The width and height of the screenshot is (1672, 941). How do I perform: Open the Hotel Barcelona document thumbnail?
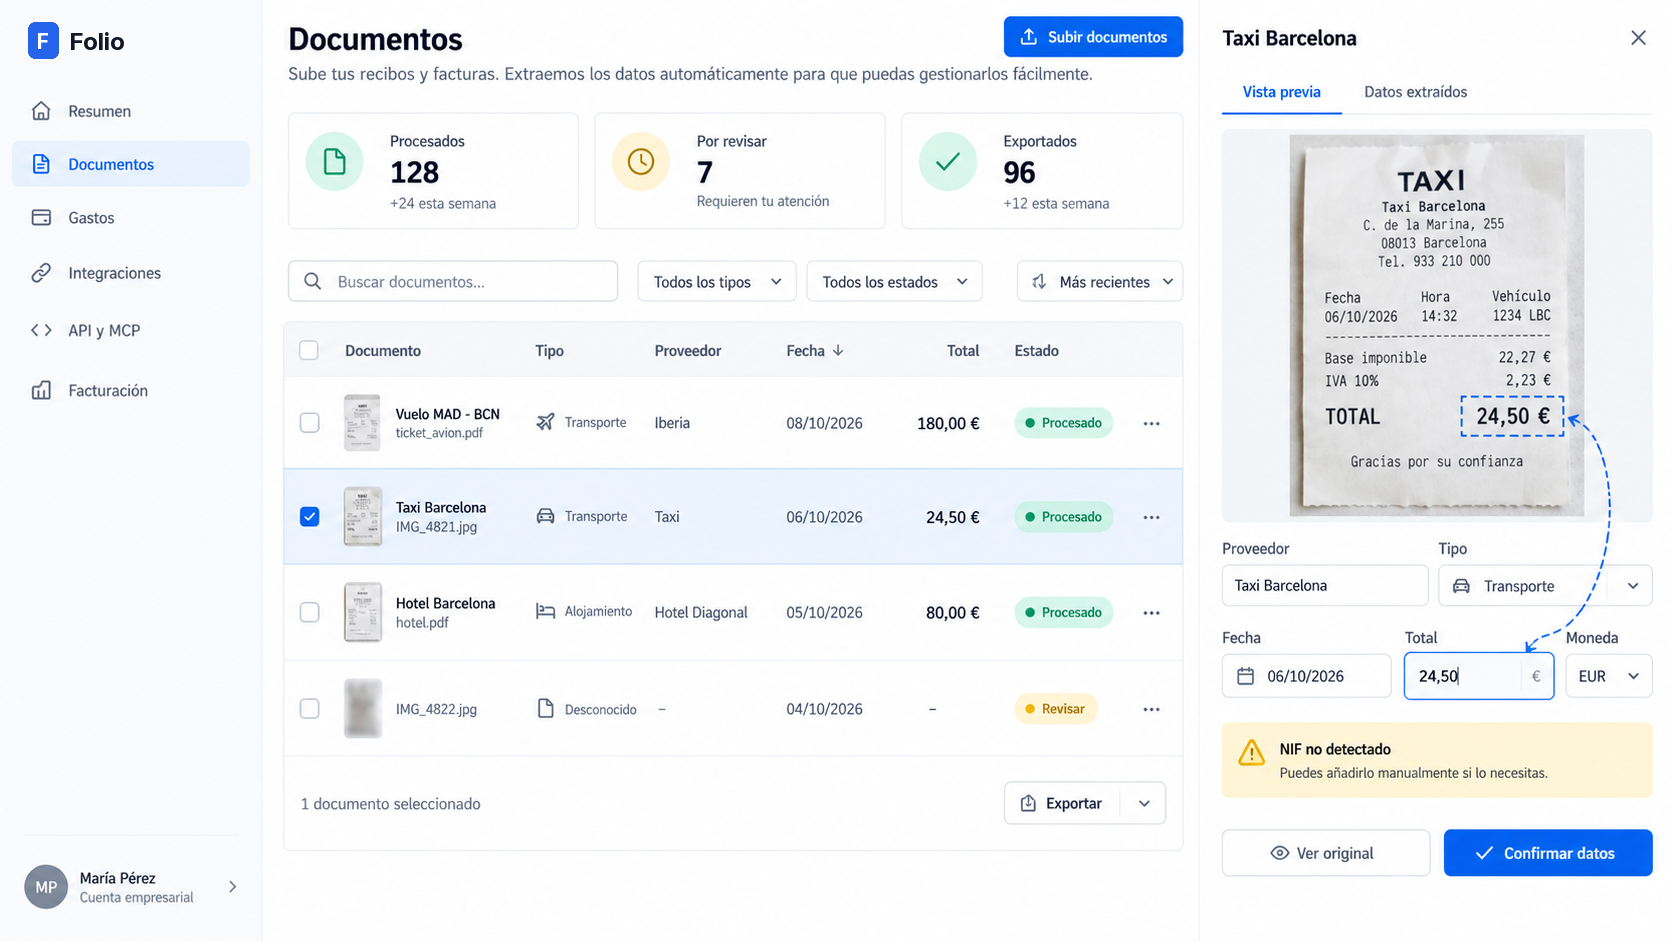click(x=363, y=612)
